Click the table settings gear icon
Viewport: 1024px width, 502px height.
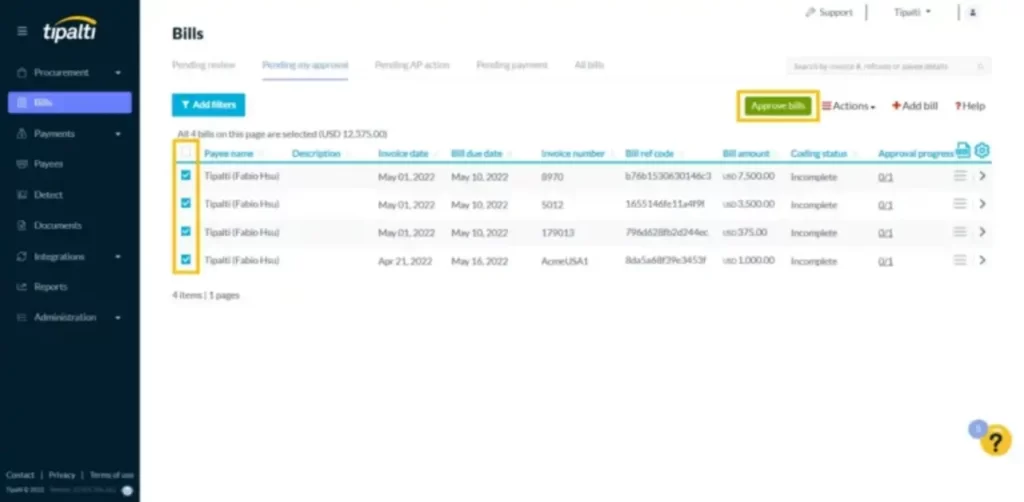982,150
